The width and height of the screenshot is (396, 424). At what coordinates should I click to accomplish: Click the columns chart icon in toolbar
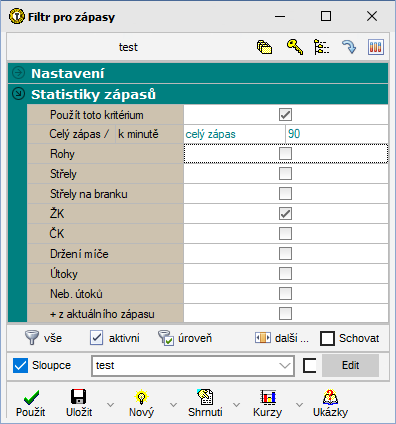point(376,47)
